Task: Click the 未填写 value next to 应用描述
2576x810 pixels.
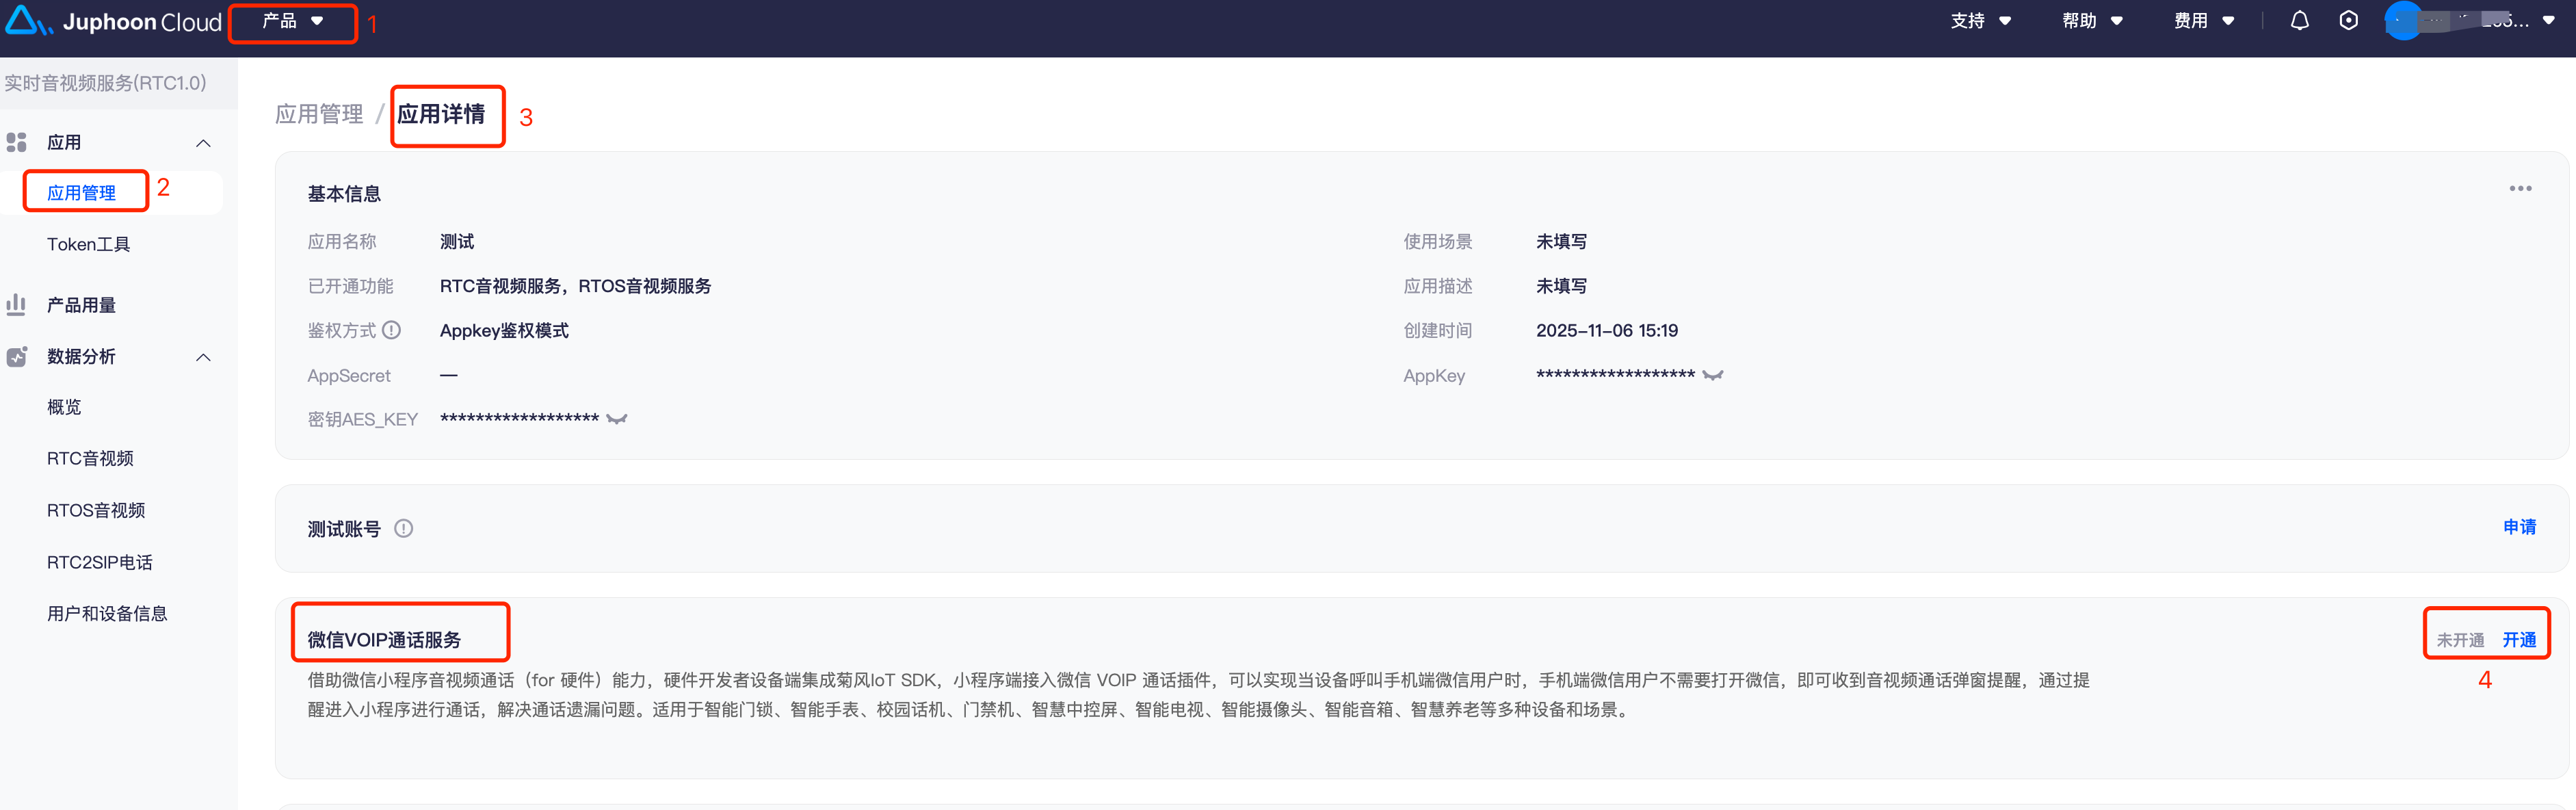Action: click(x=1561, y=286)
